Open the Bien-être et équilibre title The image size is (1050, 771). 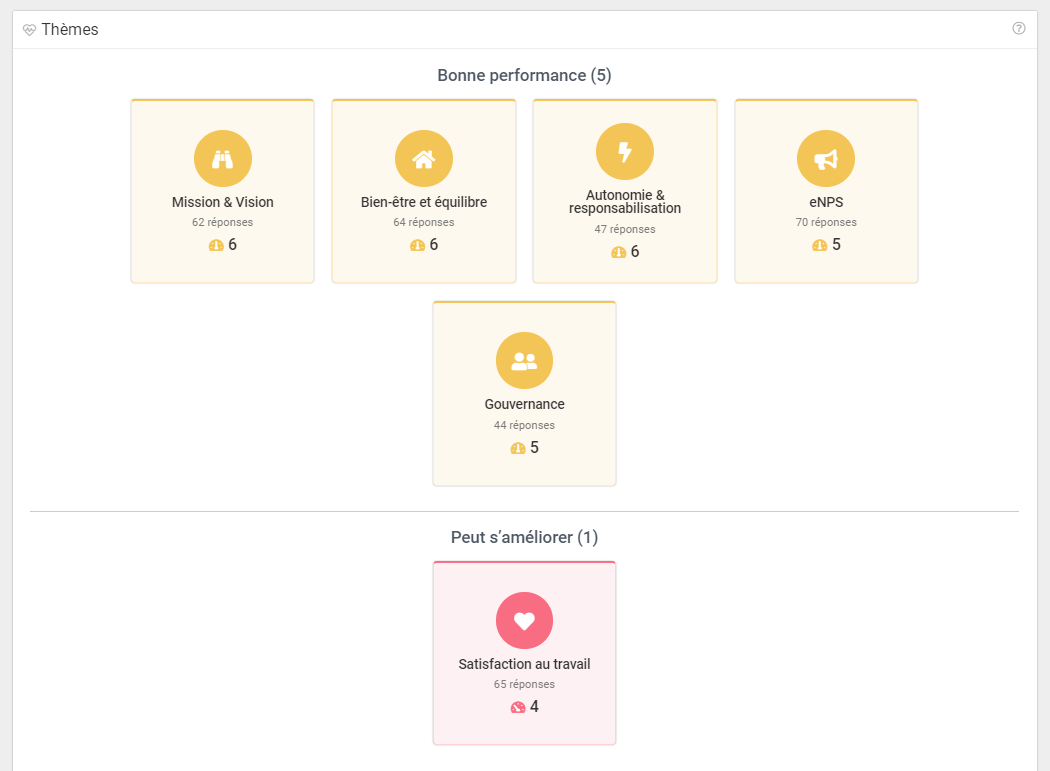[424, 202]
